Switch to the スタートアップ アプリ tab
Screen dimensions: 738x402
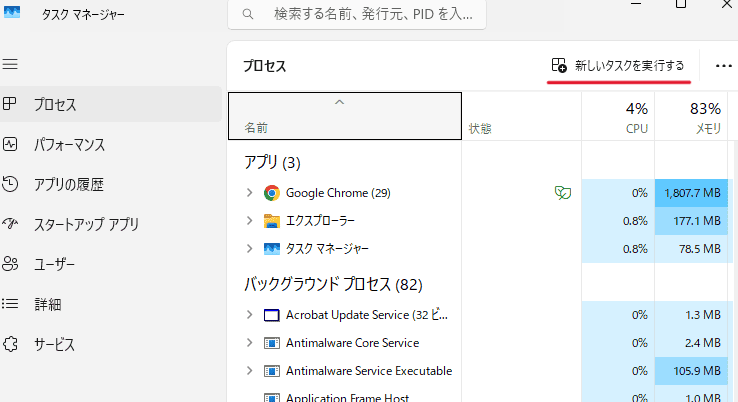click(111, 224)
